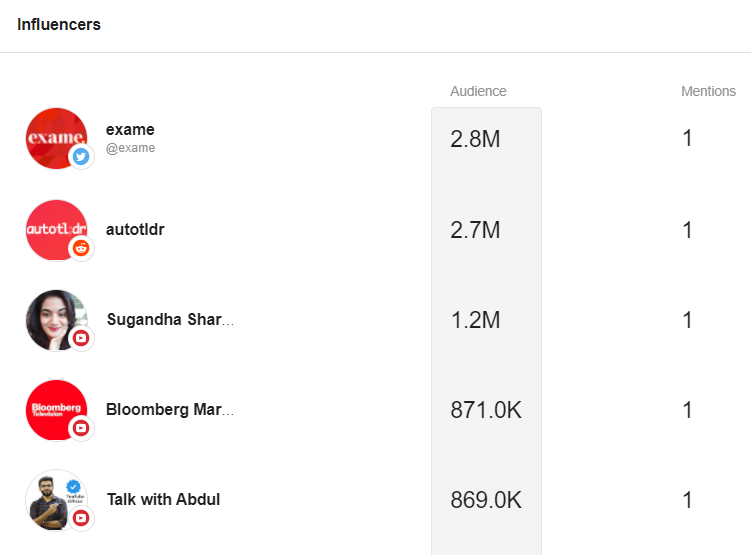
Task: Open the Bloomberg Mar... name link
Action: click(x=170, y=409)
